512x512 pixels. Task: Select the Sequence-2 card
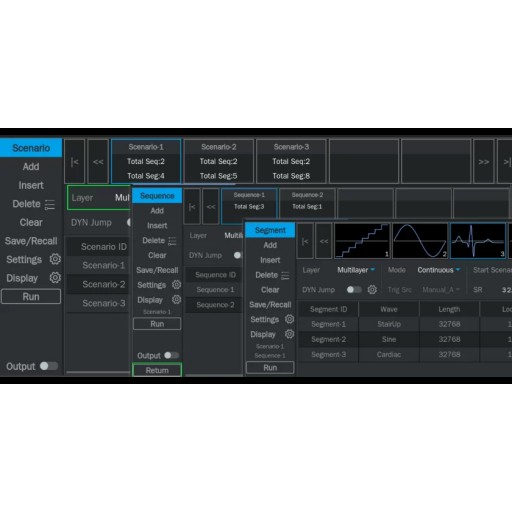point(307,207)
